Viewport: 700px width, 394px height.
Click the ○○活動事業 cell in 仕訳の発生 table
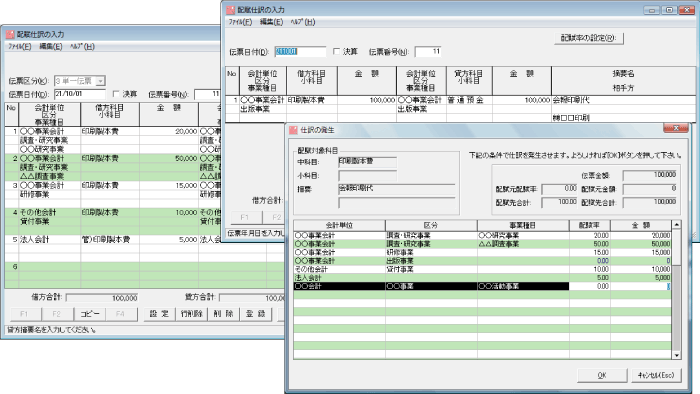[523, 286]
